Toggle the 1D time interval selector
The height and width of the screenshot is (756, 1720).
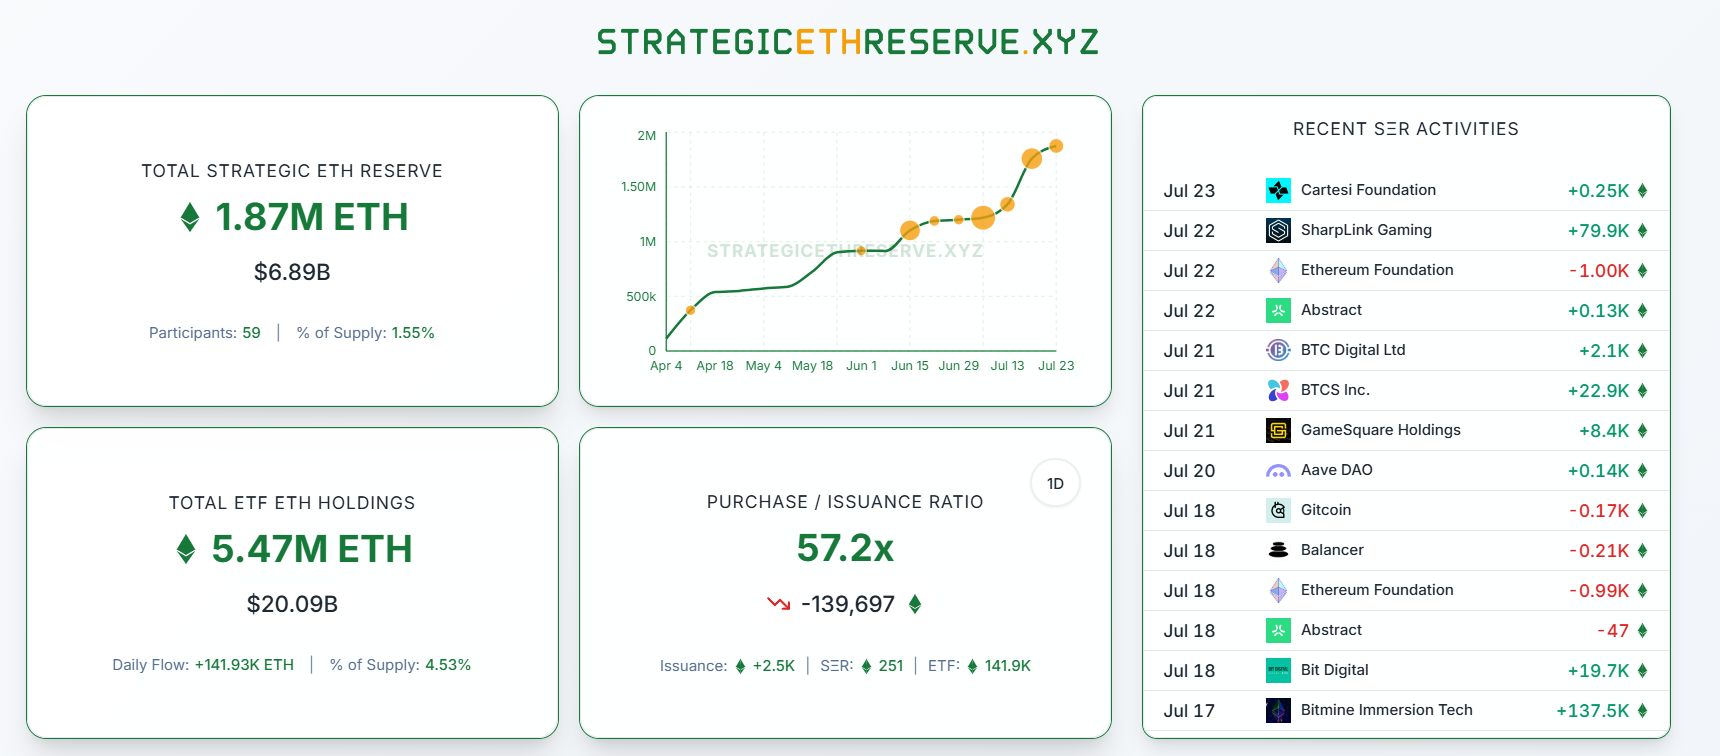(x=1054, y=482)
